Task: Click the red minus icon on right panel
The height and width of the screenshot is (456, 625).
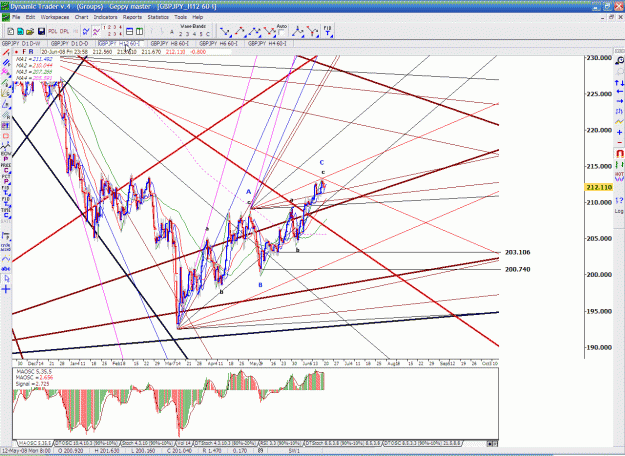Action: [x=619, y=142]
